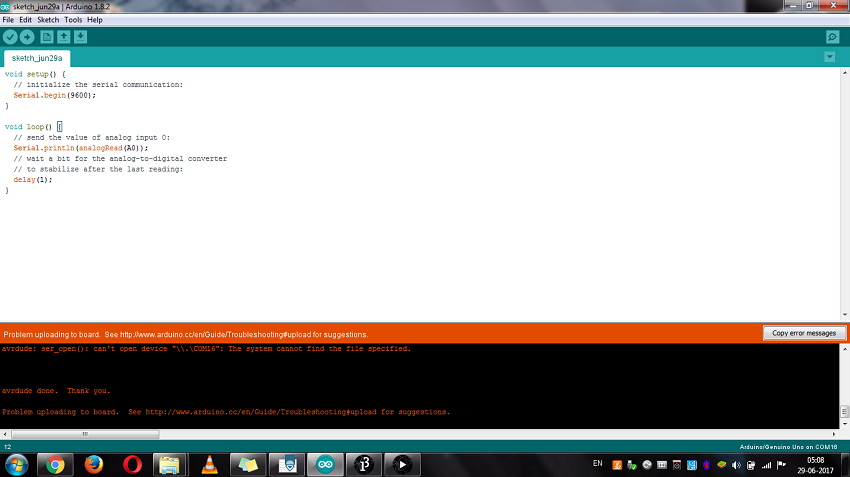Open the Serial Monitor magnifier icon
Viewport: 850px width, 477px height.
click(833, 37)
